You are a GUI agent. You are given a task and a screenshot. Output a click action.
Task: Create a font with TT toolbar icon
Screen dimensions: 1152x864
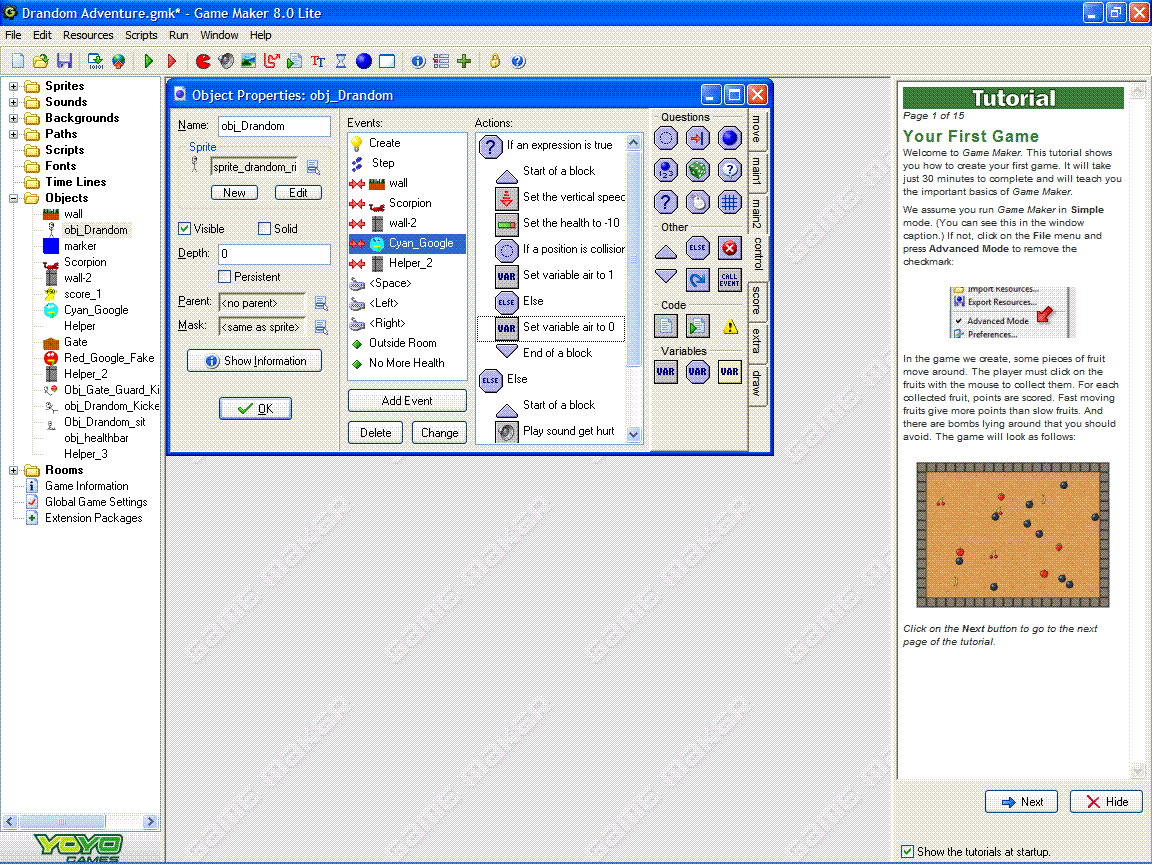(x=318, y=61)
